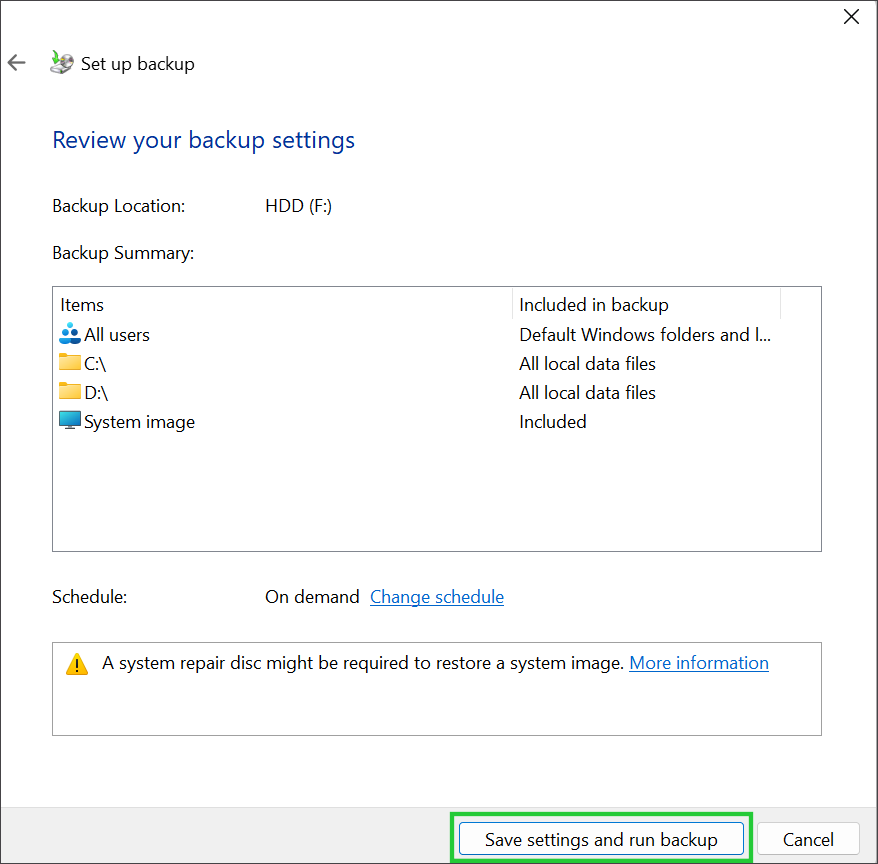
Task: Click the D:\ folder icon
Action: pyautogui.click(x=67, y=392)
